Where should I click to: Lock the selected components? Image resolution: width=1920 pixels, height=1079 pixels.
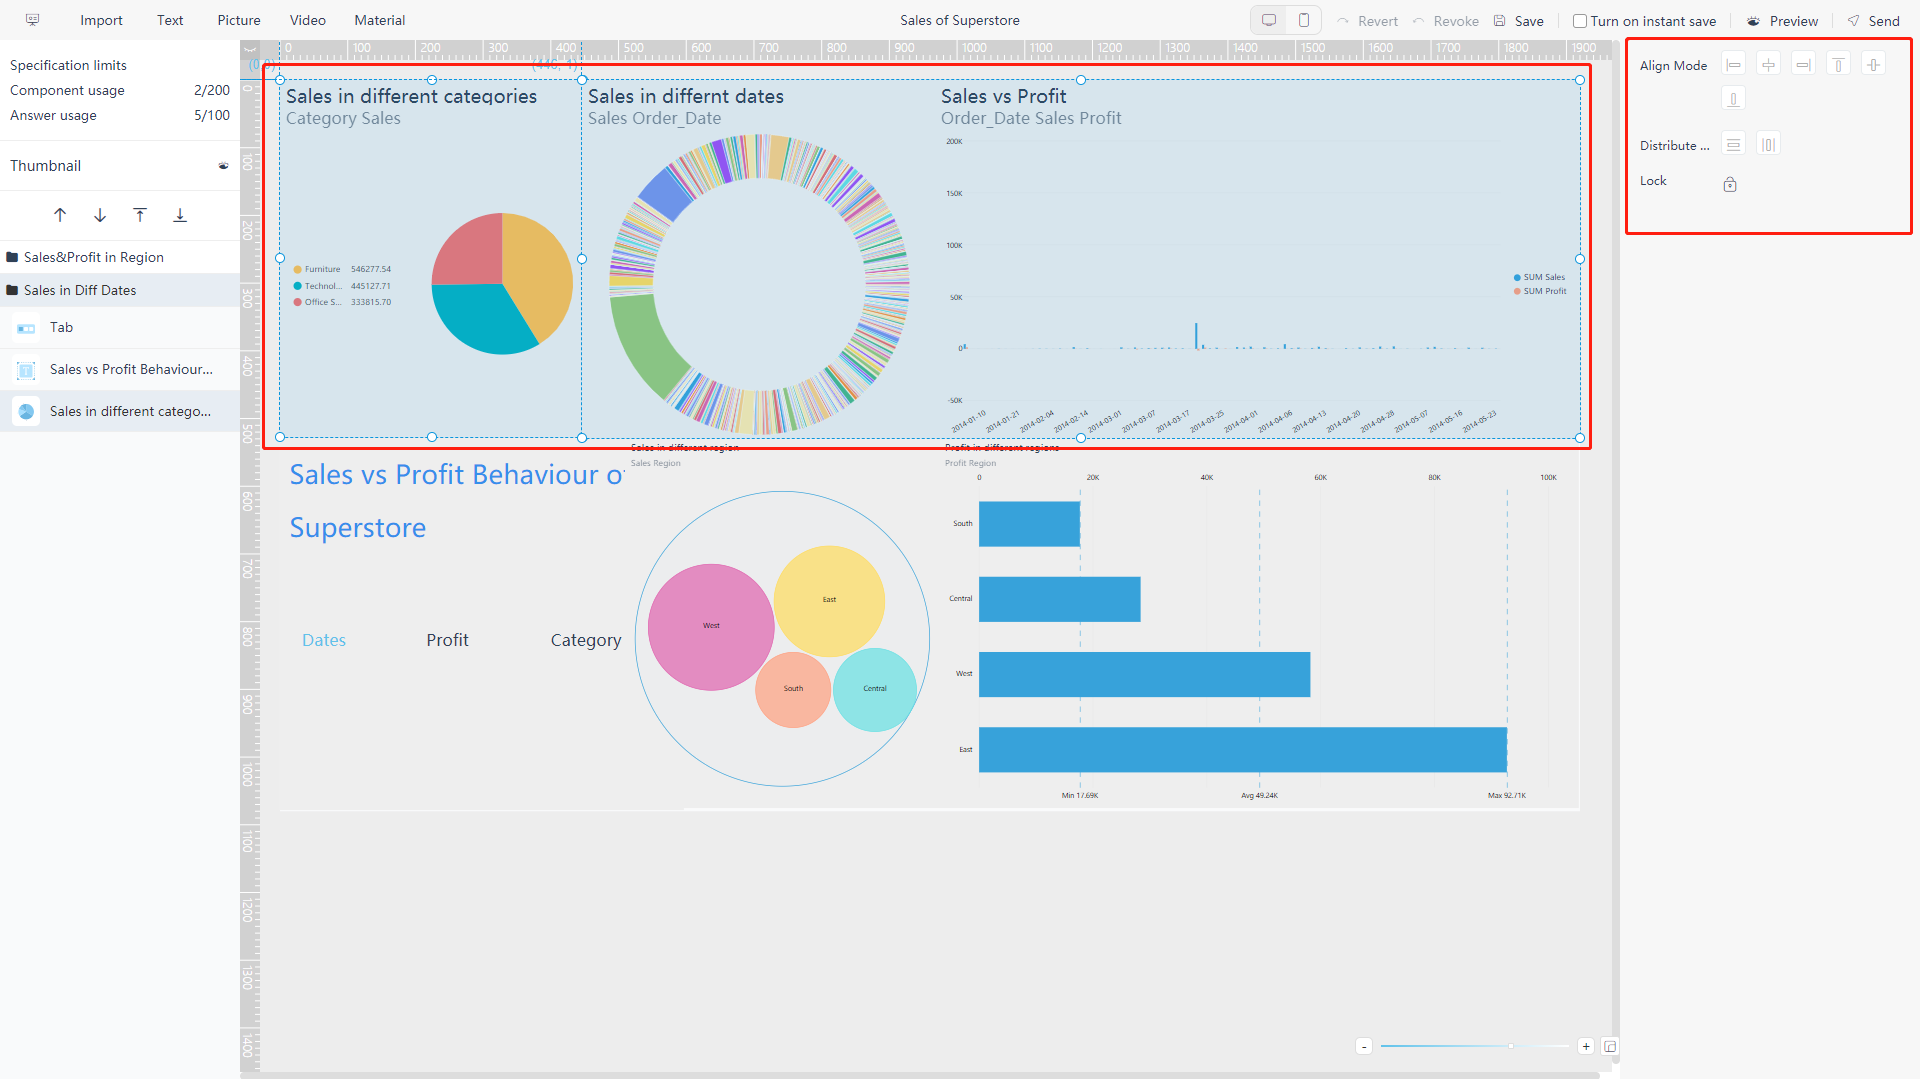(x=1730, y=184)
